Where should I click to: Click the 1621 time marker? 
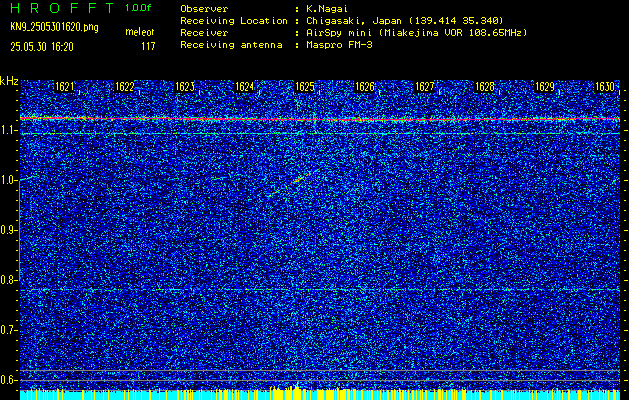pyautogui.click(x=65, y=87)
